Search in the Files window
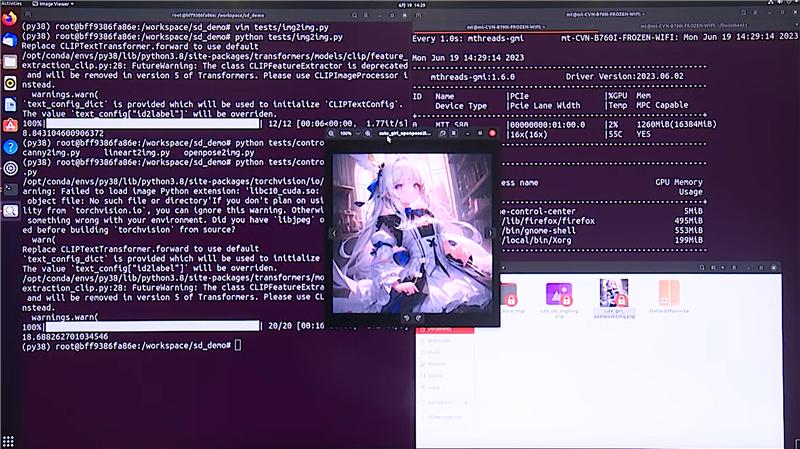The image size is (800, 449). [702, 267]
